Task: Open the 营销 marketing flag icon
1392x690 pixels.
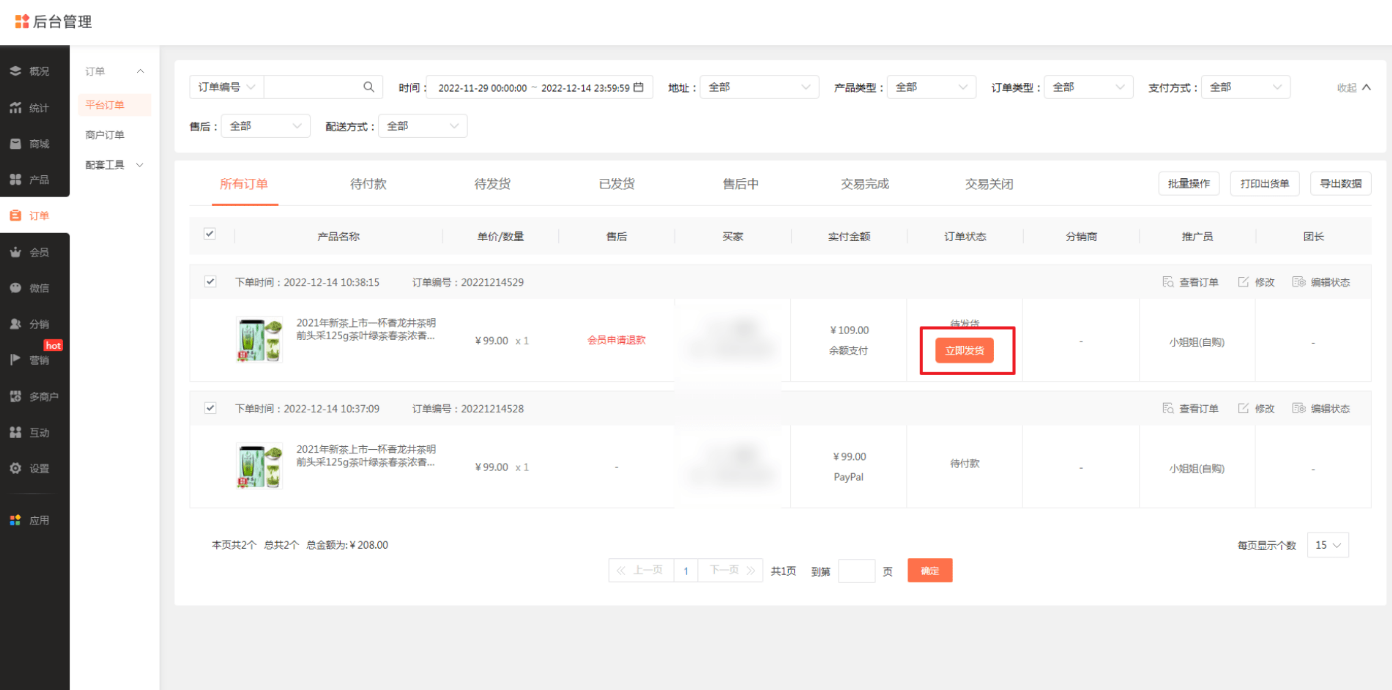Action: (15, 360)
